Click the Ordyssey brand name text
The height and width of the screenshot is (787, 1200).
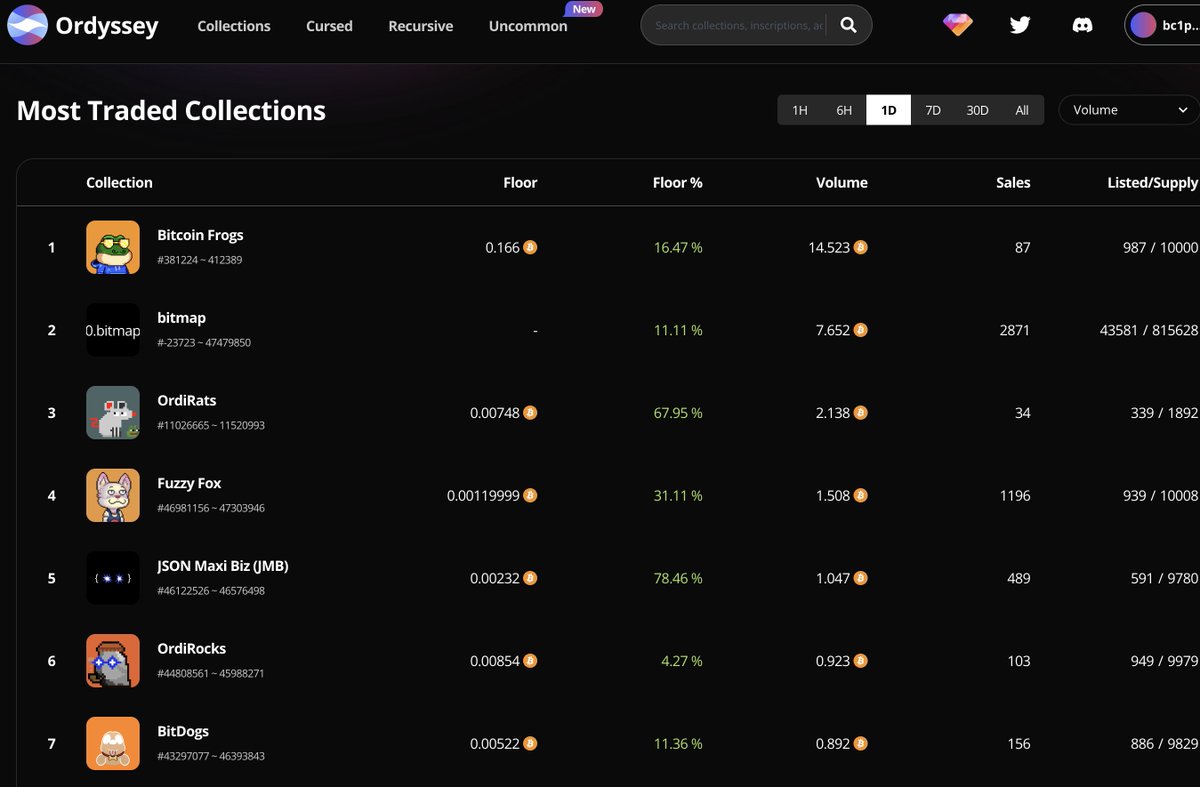[x=107, y=26]
